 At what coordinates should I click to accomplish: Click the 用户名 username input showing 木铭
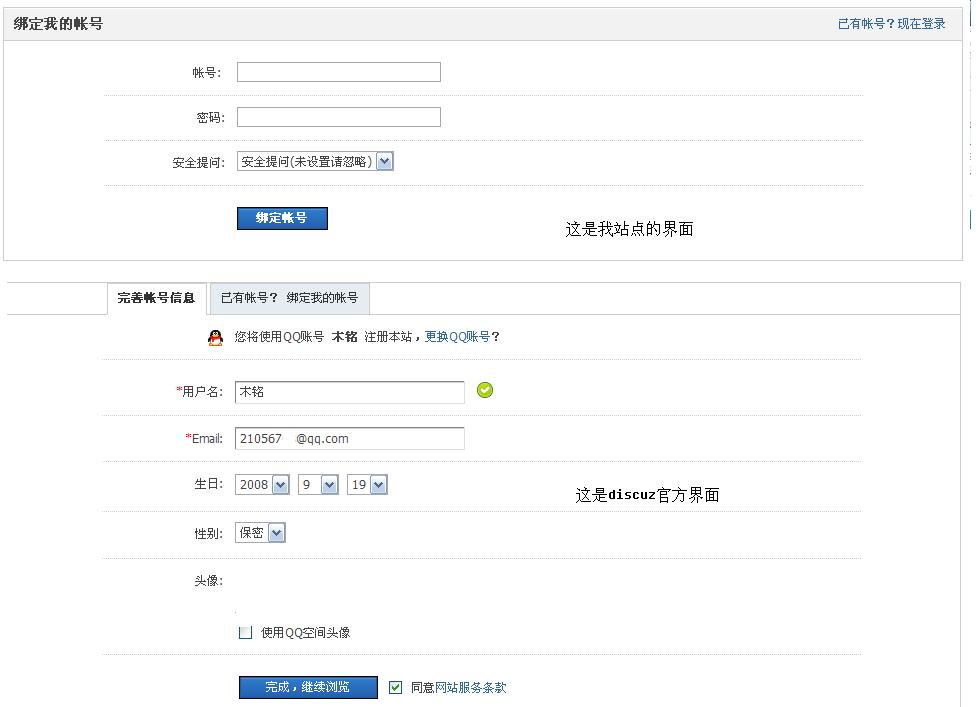click(349, 392)
